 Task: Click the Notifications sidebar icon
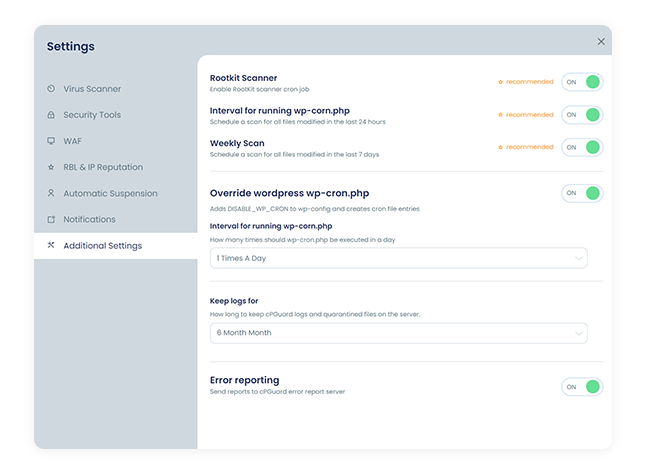(51, 219)
